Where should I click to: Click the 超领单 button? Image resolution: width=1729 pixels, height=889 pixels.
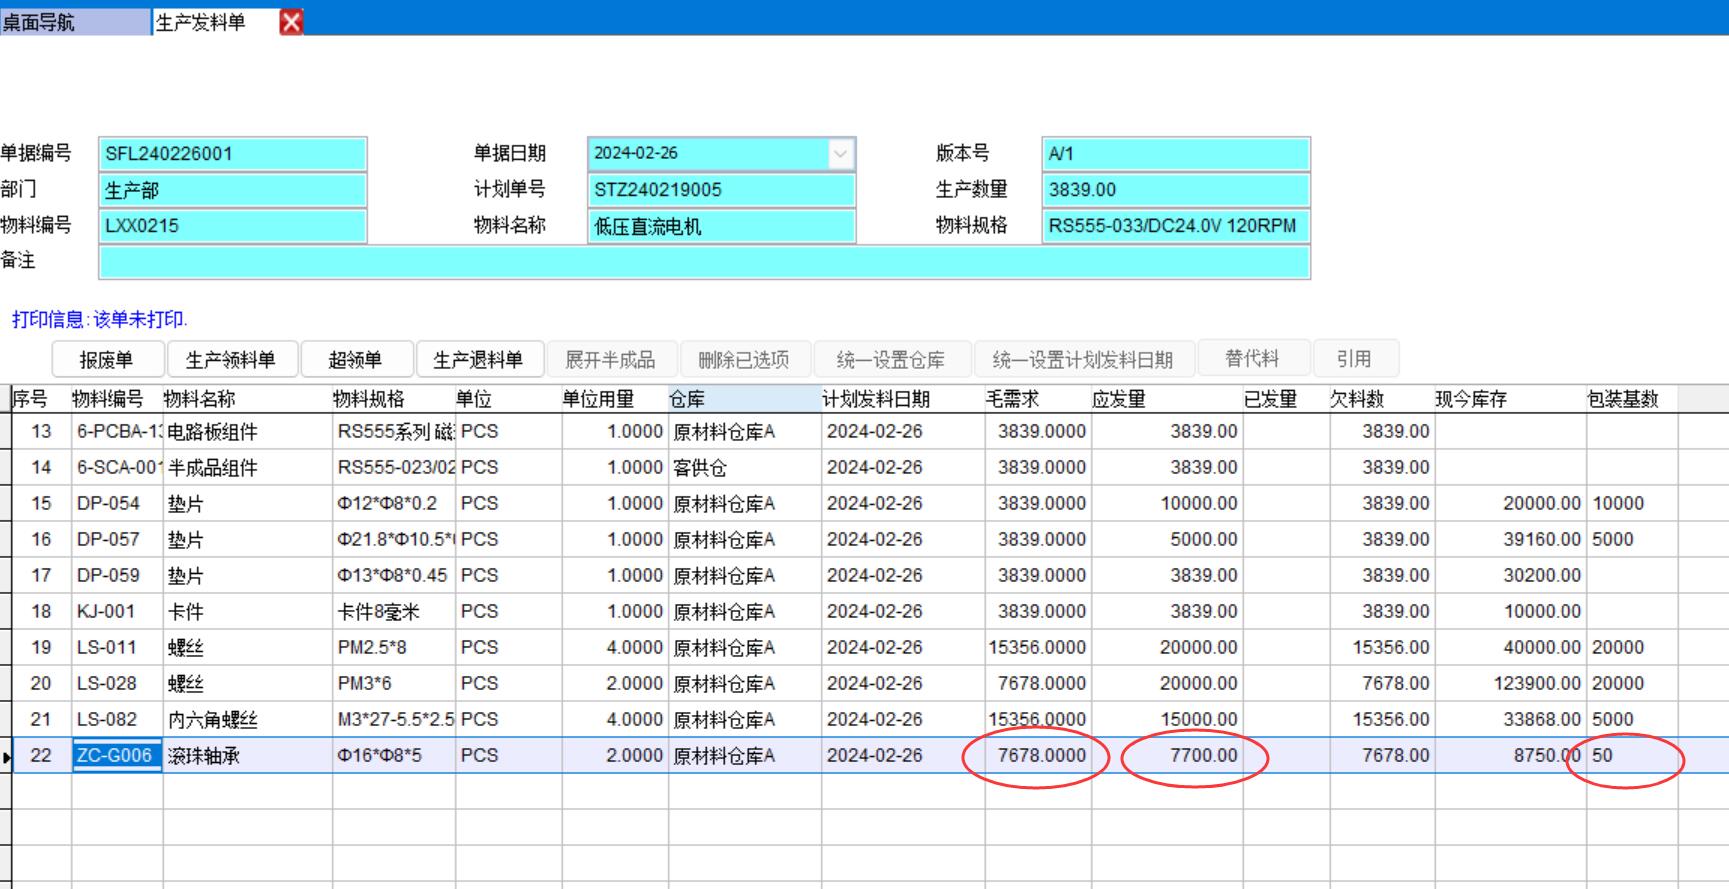(355, 360)
